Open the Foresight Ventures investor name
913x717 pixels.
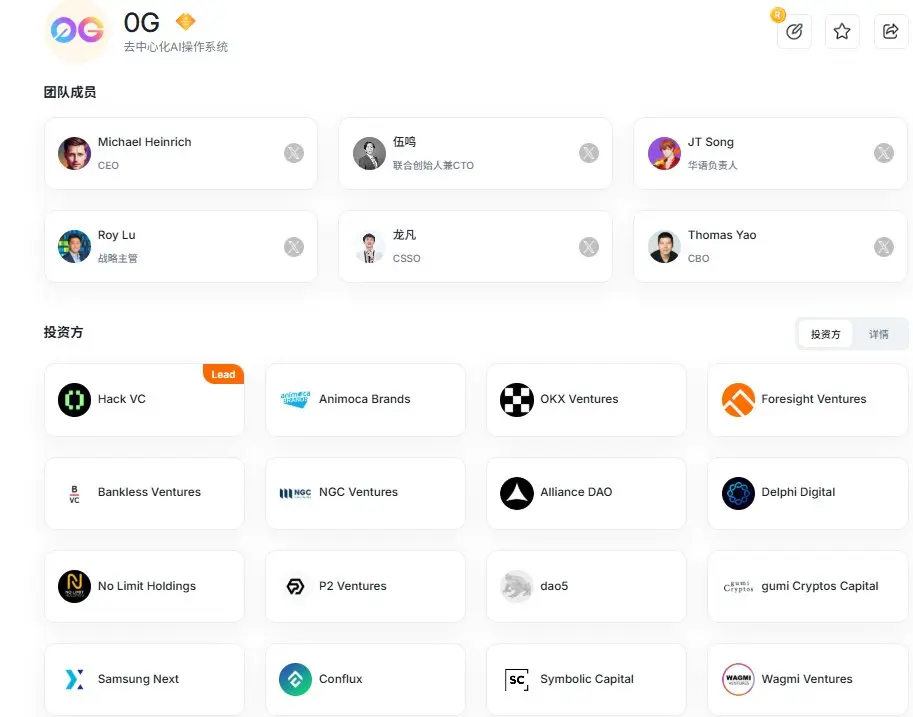[x=814, y=399]
